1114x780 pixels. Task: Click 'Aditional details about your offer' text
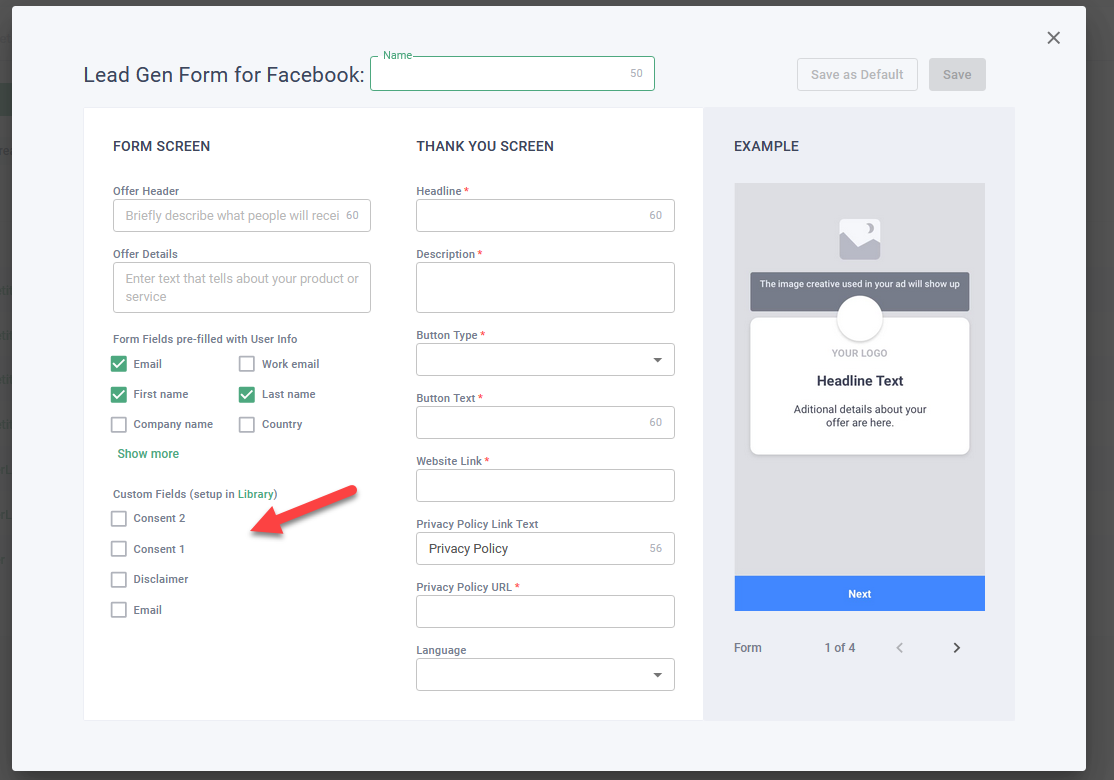click(x=860, y=416)
